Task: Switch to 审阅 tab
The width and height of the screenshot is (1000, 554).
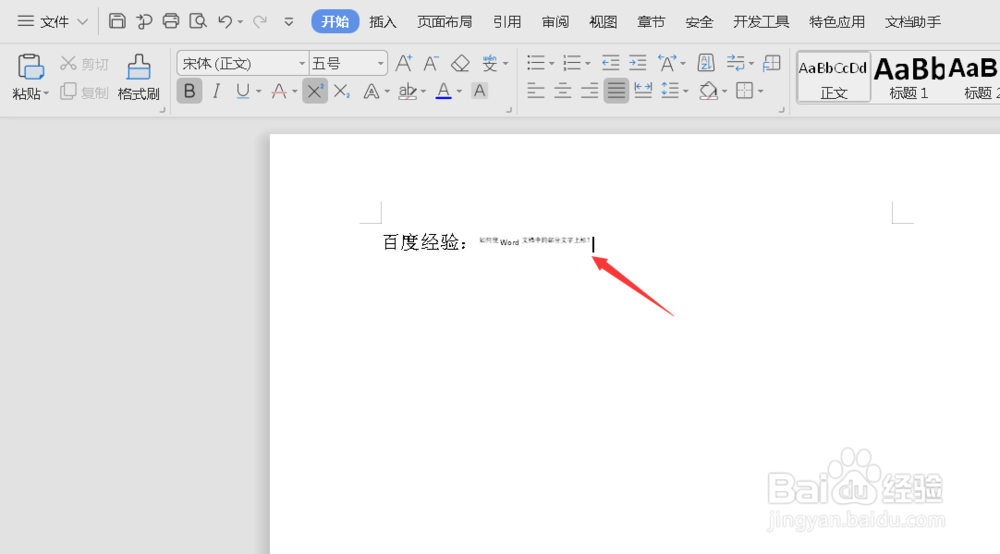Action: point(555,22)
